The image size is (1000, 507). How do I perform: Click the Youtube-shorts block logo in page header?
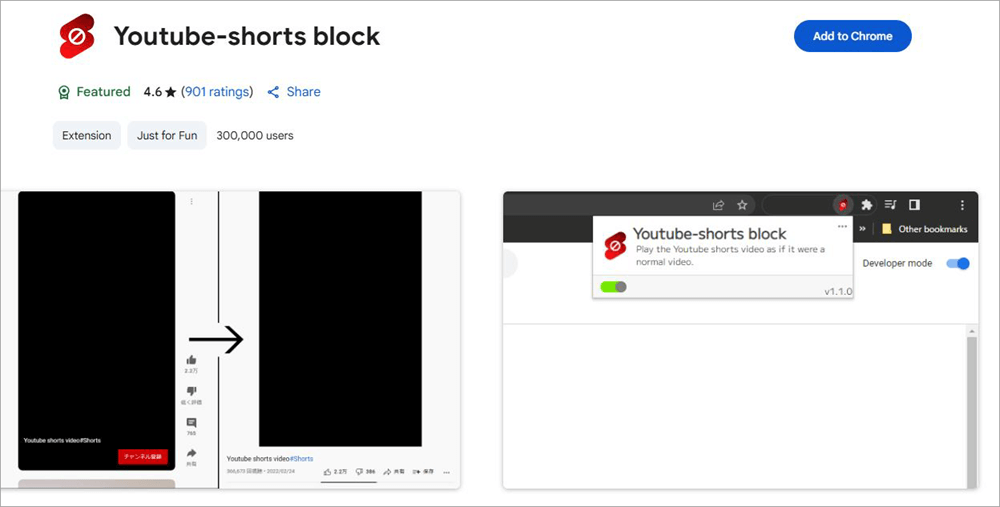[77, 36]
